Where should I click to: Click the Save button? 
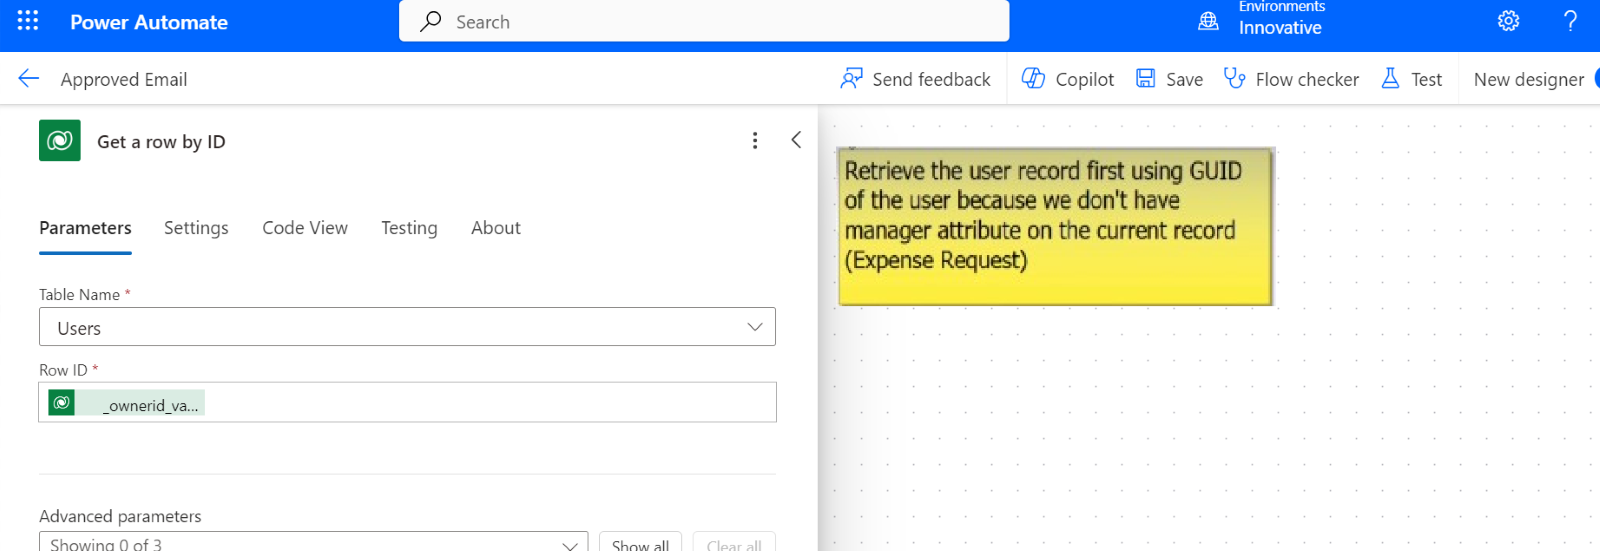point(1169,79)
